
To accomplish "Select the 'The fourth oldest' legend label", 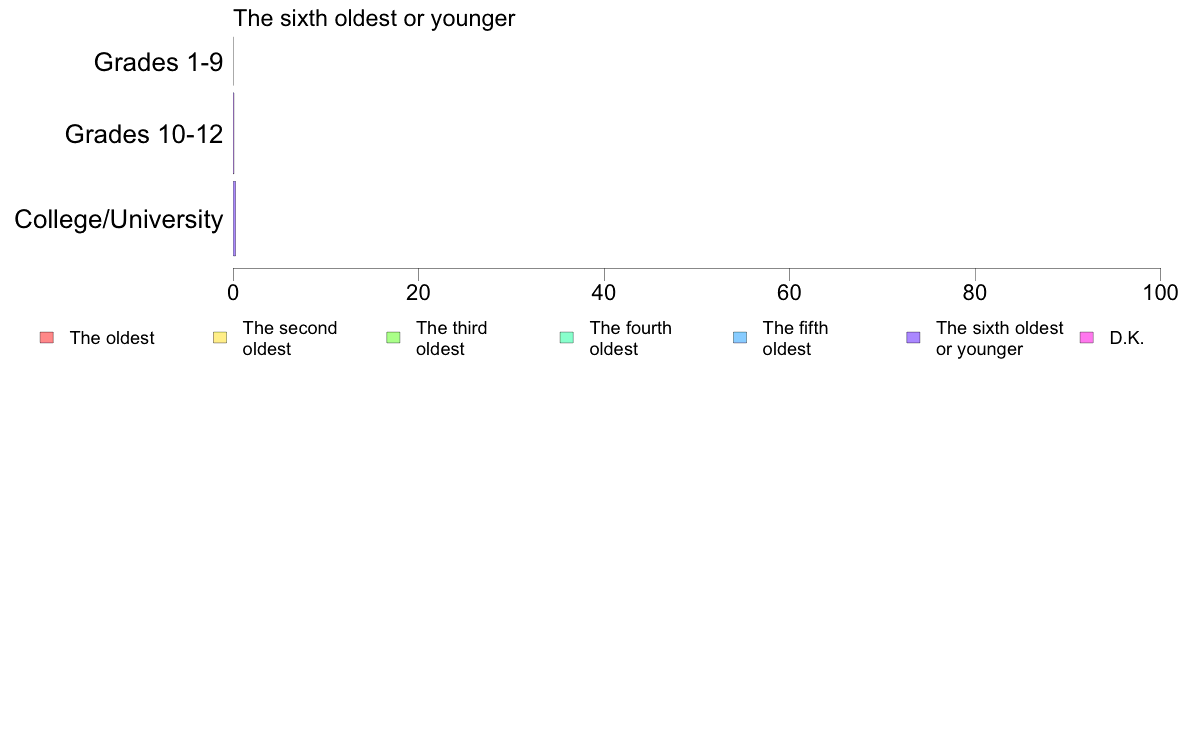I will click(630, 338).
